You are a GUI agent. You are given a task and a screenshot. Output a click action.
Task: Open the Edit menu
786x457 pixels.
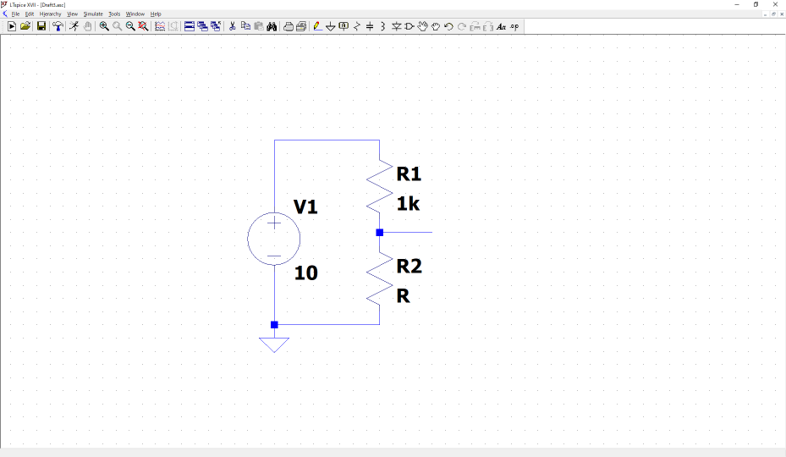click(30, 14)
